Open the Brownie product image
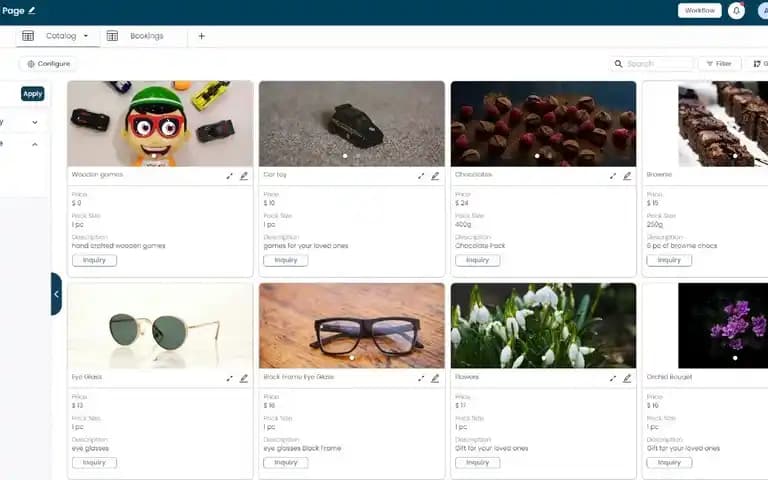The image size is (768, 480). 723,123
